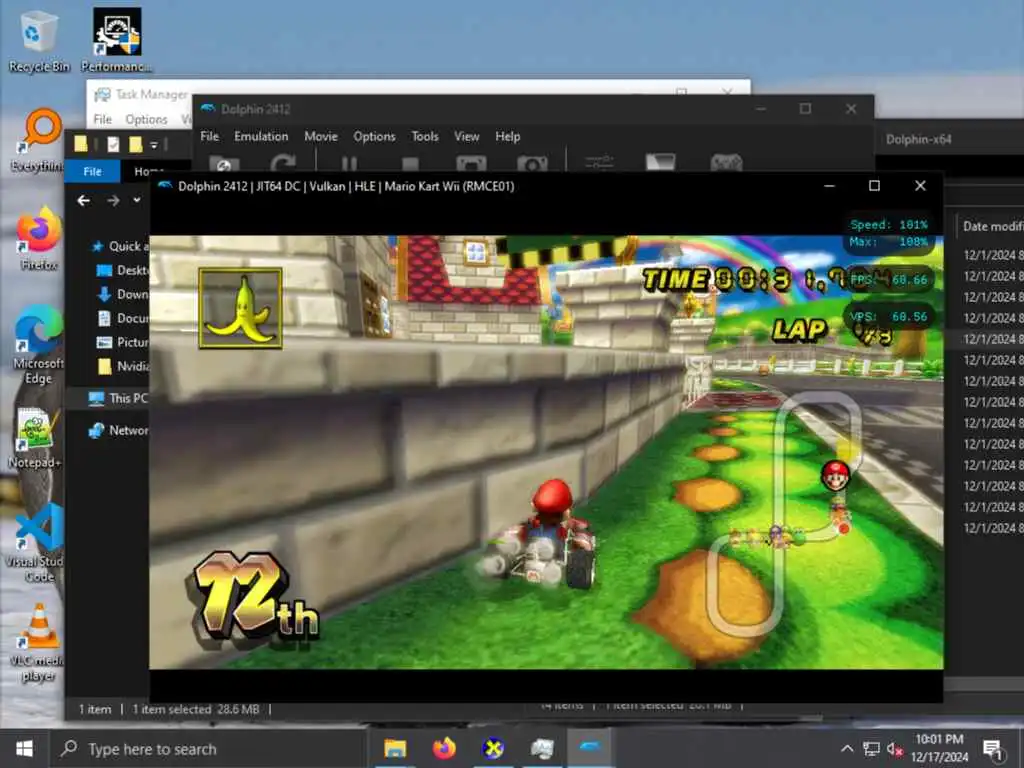1024x768 pixels.
Task: Open the File menu in Dolphin
Action: pos(210,136)
